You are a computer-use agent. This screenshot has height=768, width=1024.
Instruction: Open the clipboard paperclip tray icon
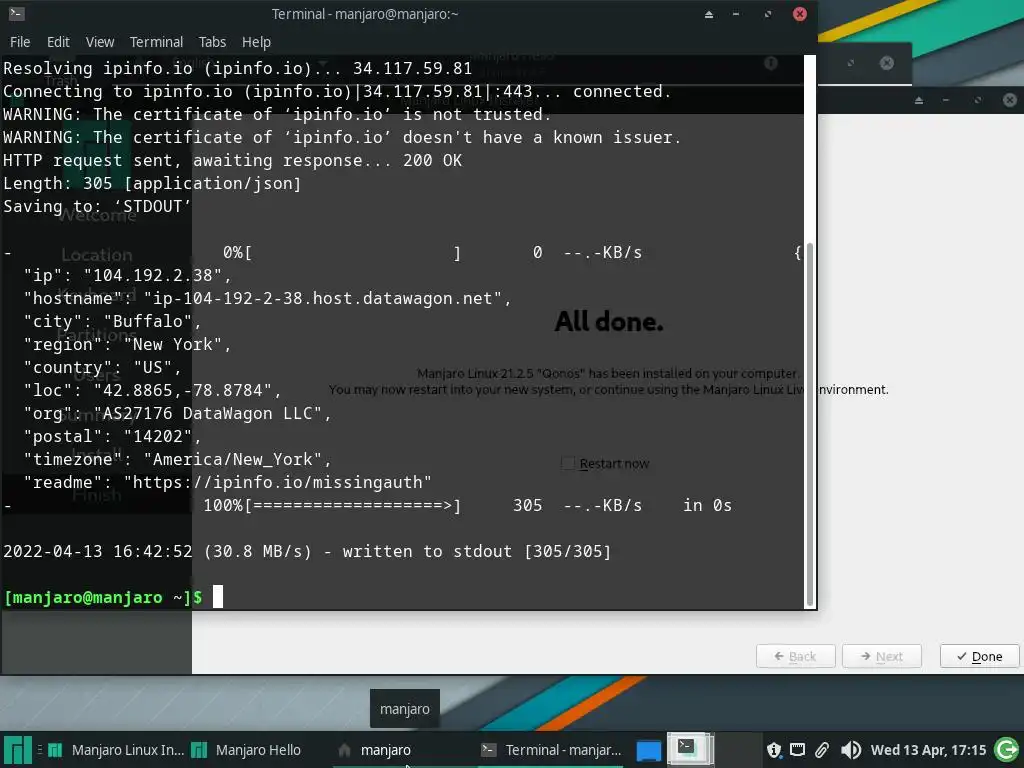[x=822, y=750]
